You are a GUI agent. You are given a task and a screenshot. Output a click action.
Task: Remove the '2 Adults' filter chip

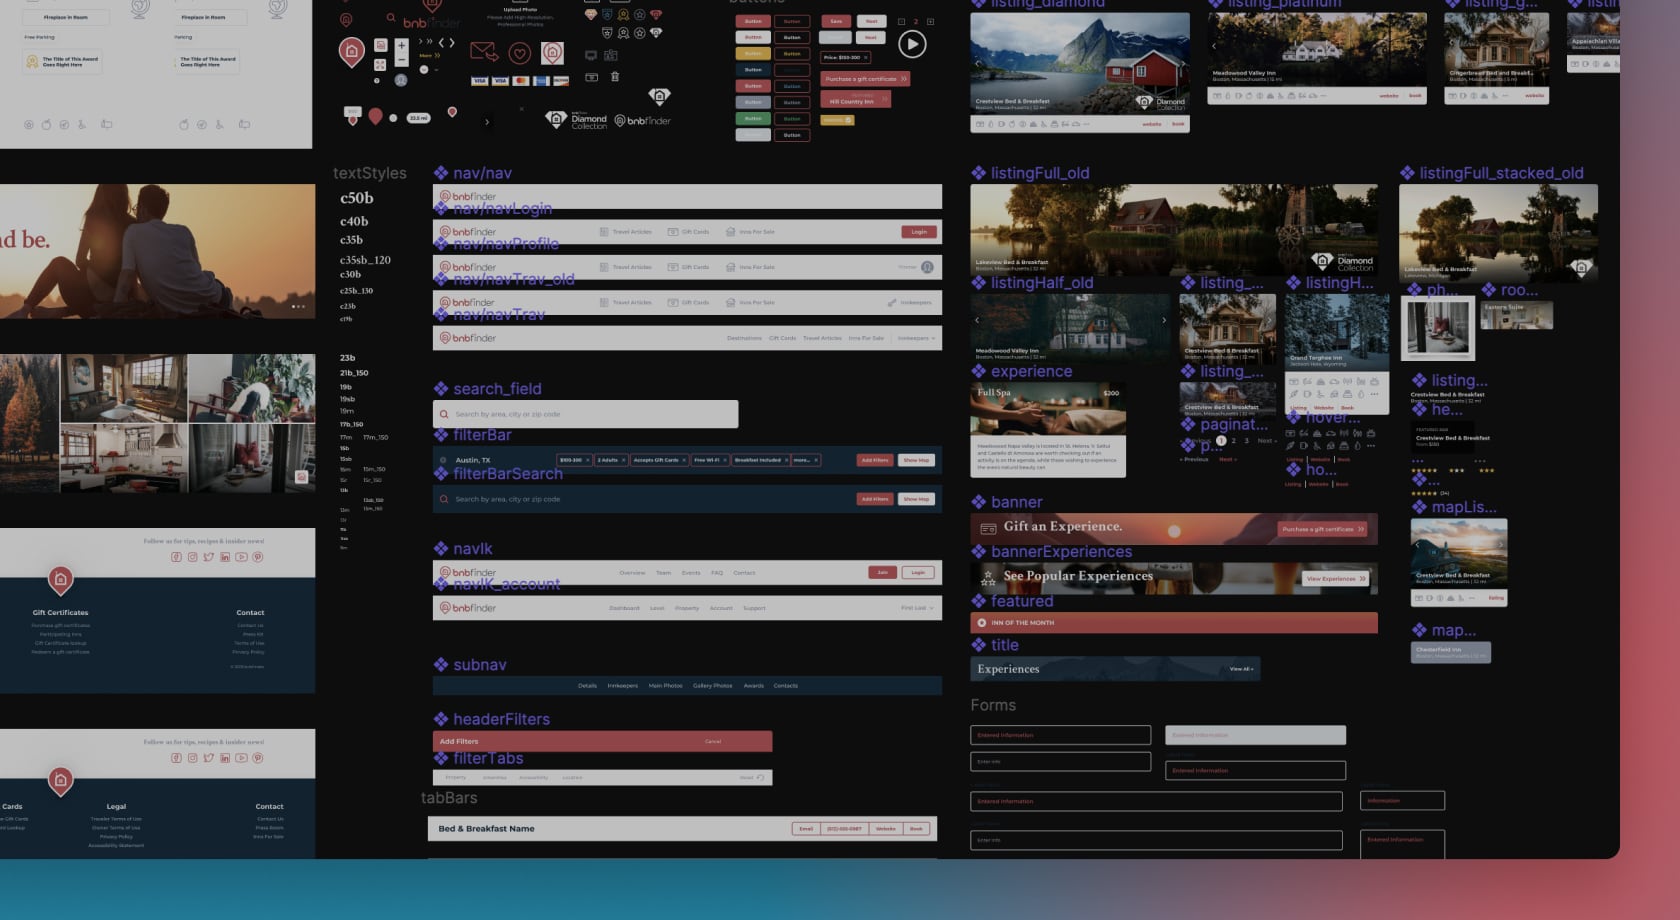623,460
